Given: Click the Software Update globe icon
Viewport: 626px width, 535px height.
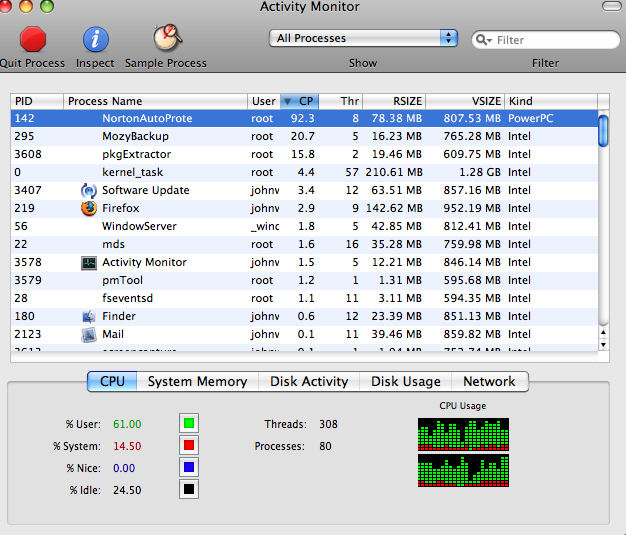Looking at the screenshot, I should (88, 190).
